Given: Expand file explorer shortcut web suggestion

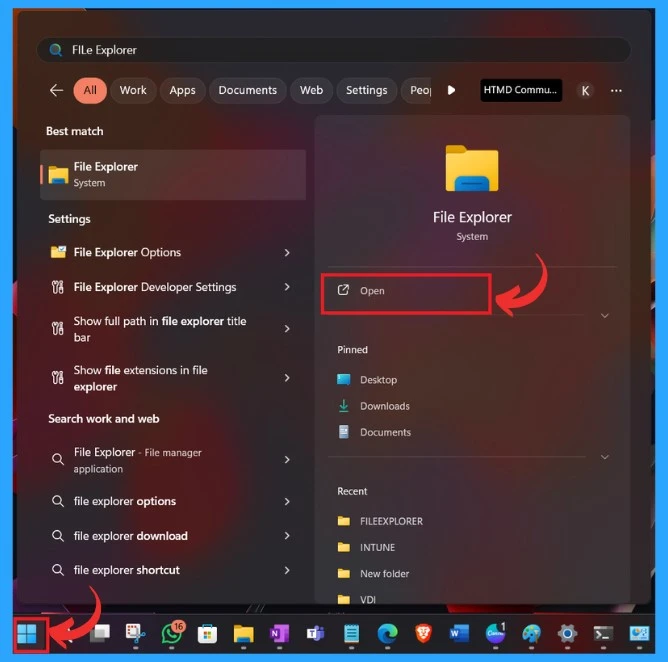Looking at the screenshot, I should click(287, 570).
